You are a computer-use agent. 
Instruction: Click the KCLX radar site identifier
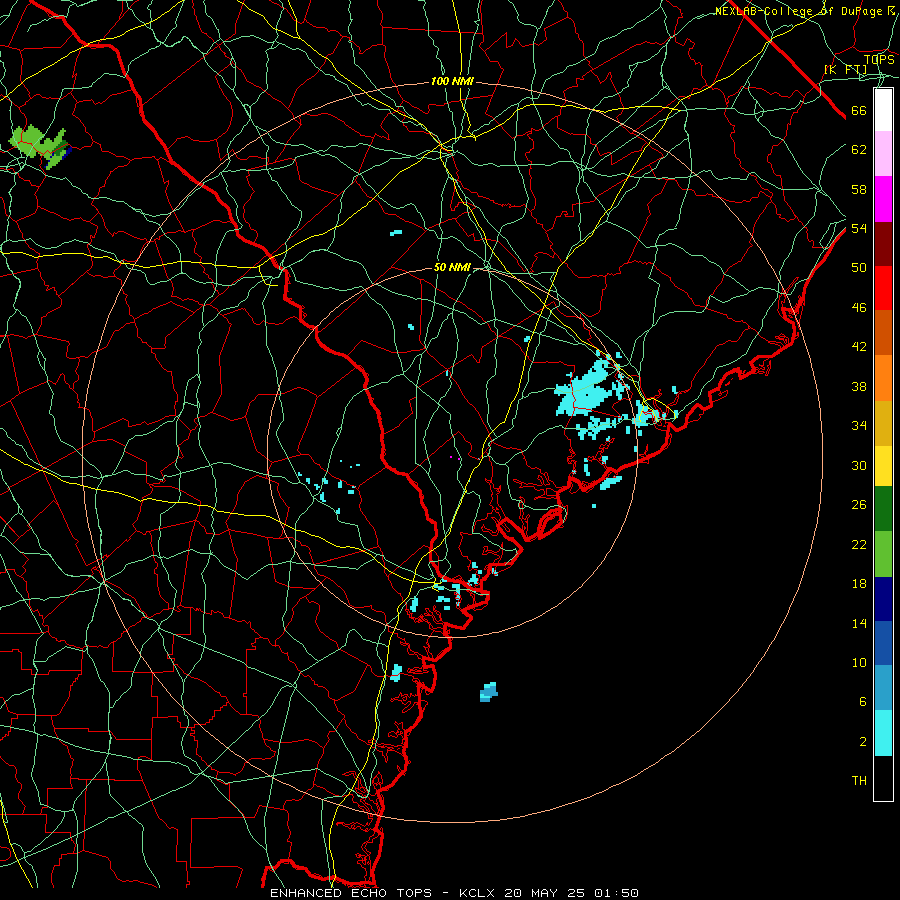(x=479, y=893)
